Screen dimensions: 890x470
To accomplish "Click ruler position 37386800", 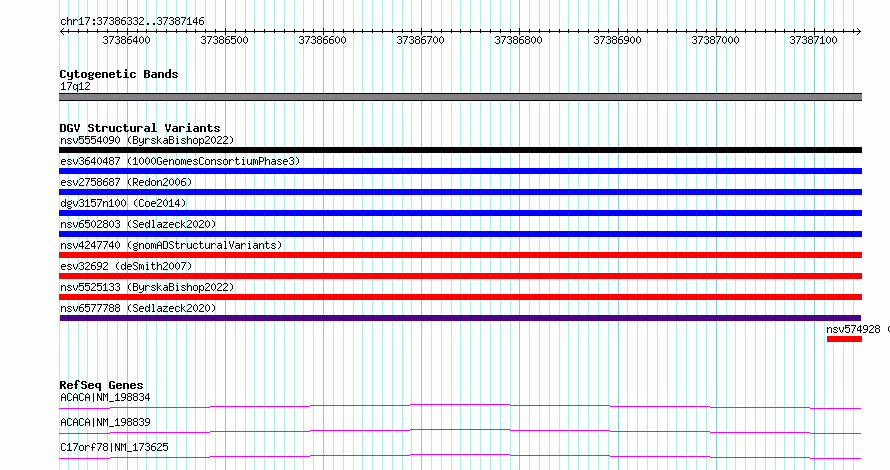I will coord(519,40).
